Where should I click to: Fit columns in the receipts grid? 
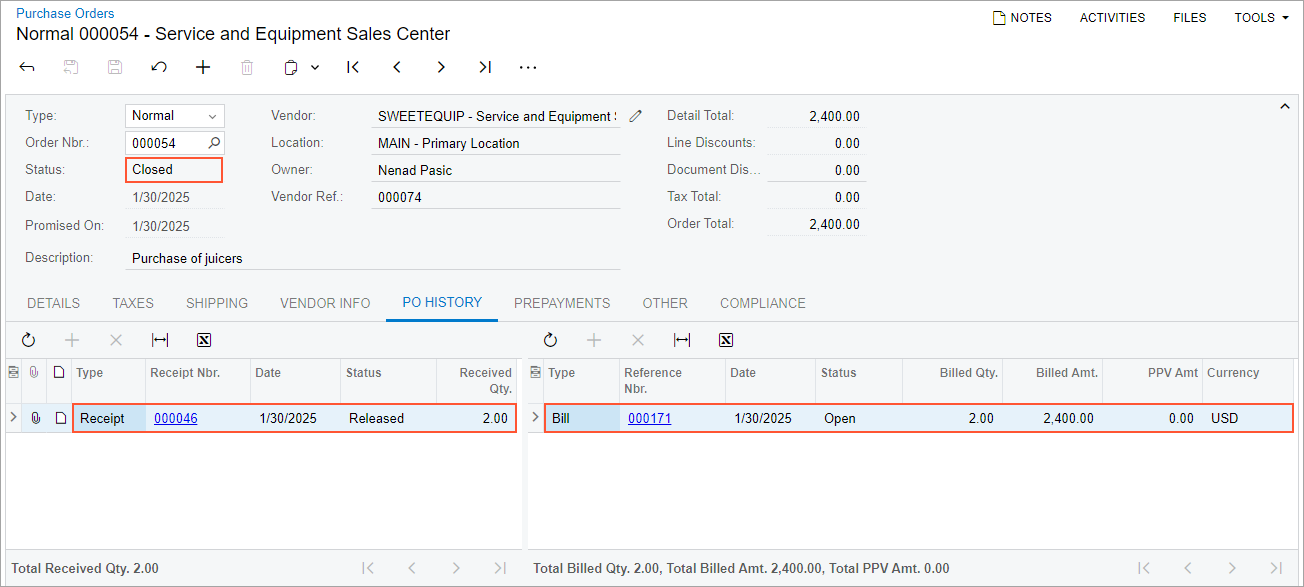click(160, 340)
